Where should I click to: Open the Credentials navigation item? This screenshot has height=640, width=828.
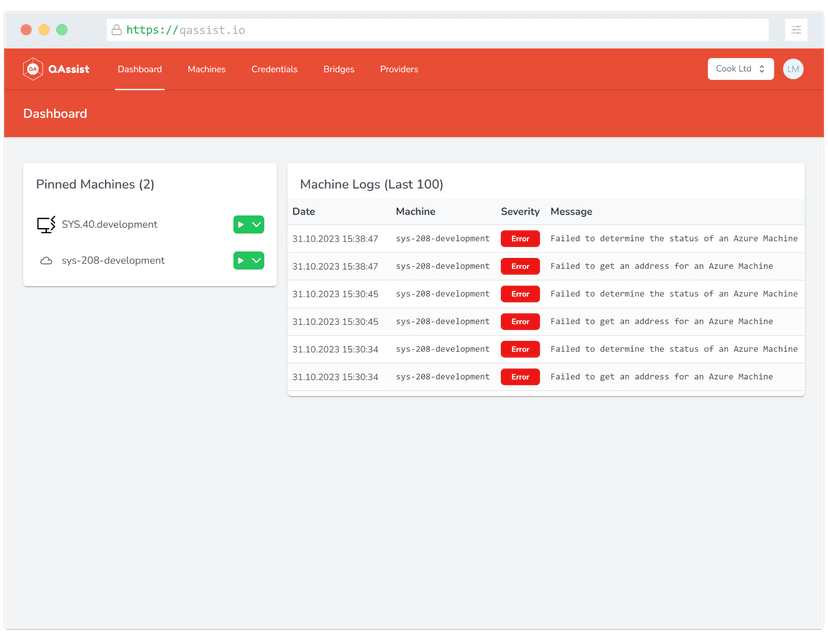pyautogui.click(x=274, y=69)
